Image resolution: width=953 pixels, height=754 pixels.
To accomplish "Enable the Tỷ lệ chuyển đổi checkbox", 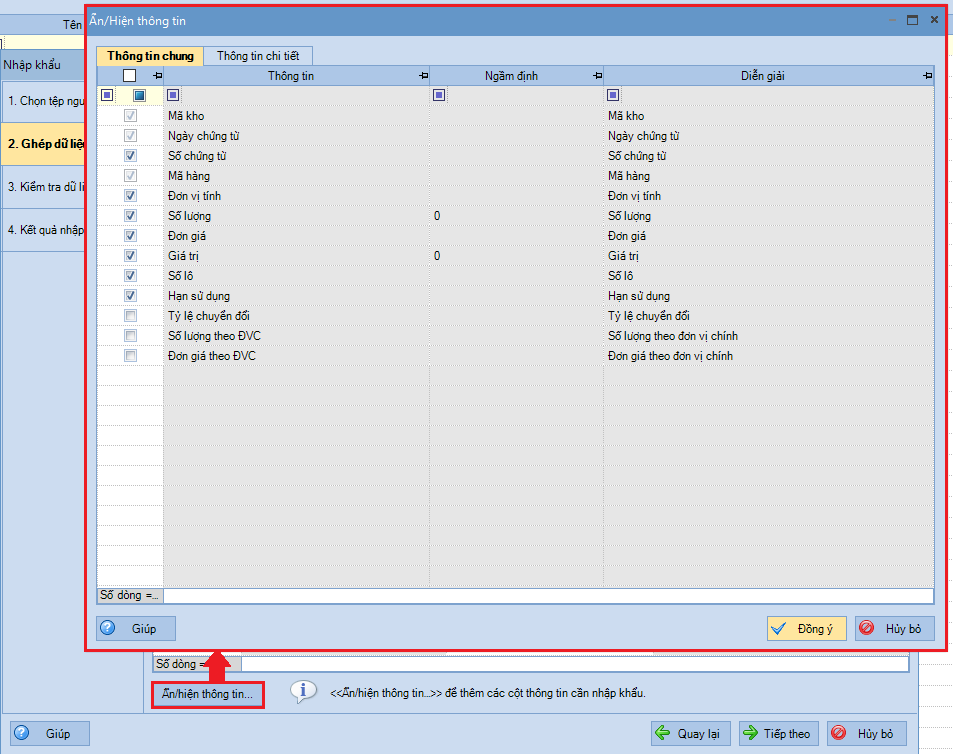I will click(130, 315).
